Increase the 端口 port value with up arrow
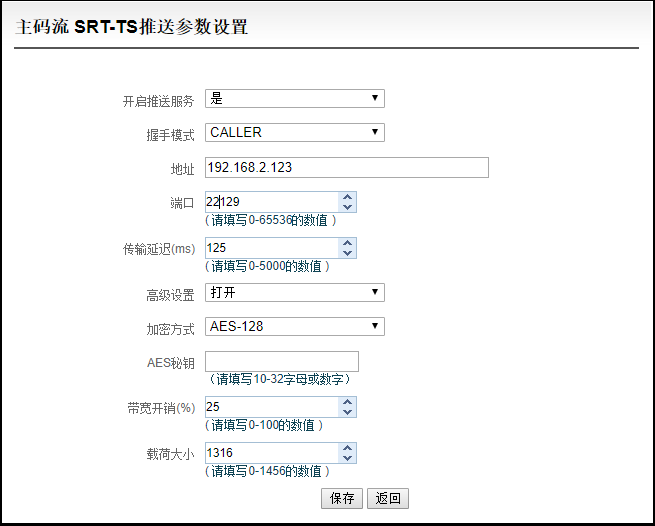Viewport: 655px width, 526px height. click(x=347, y=197)
